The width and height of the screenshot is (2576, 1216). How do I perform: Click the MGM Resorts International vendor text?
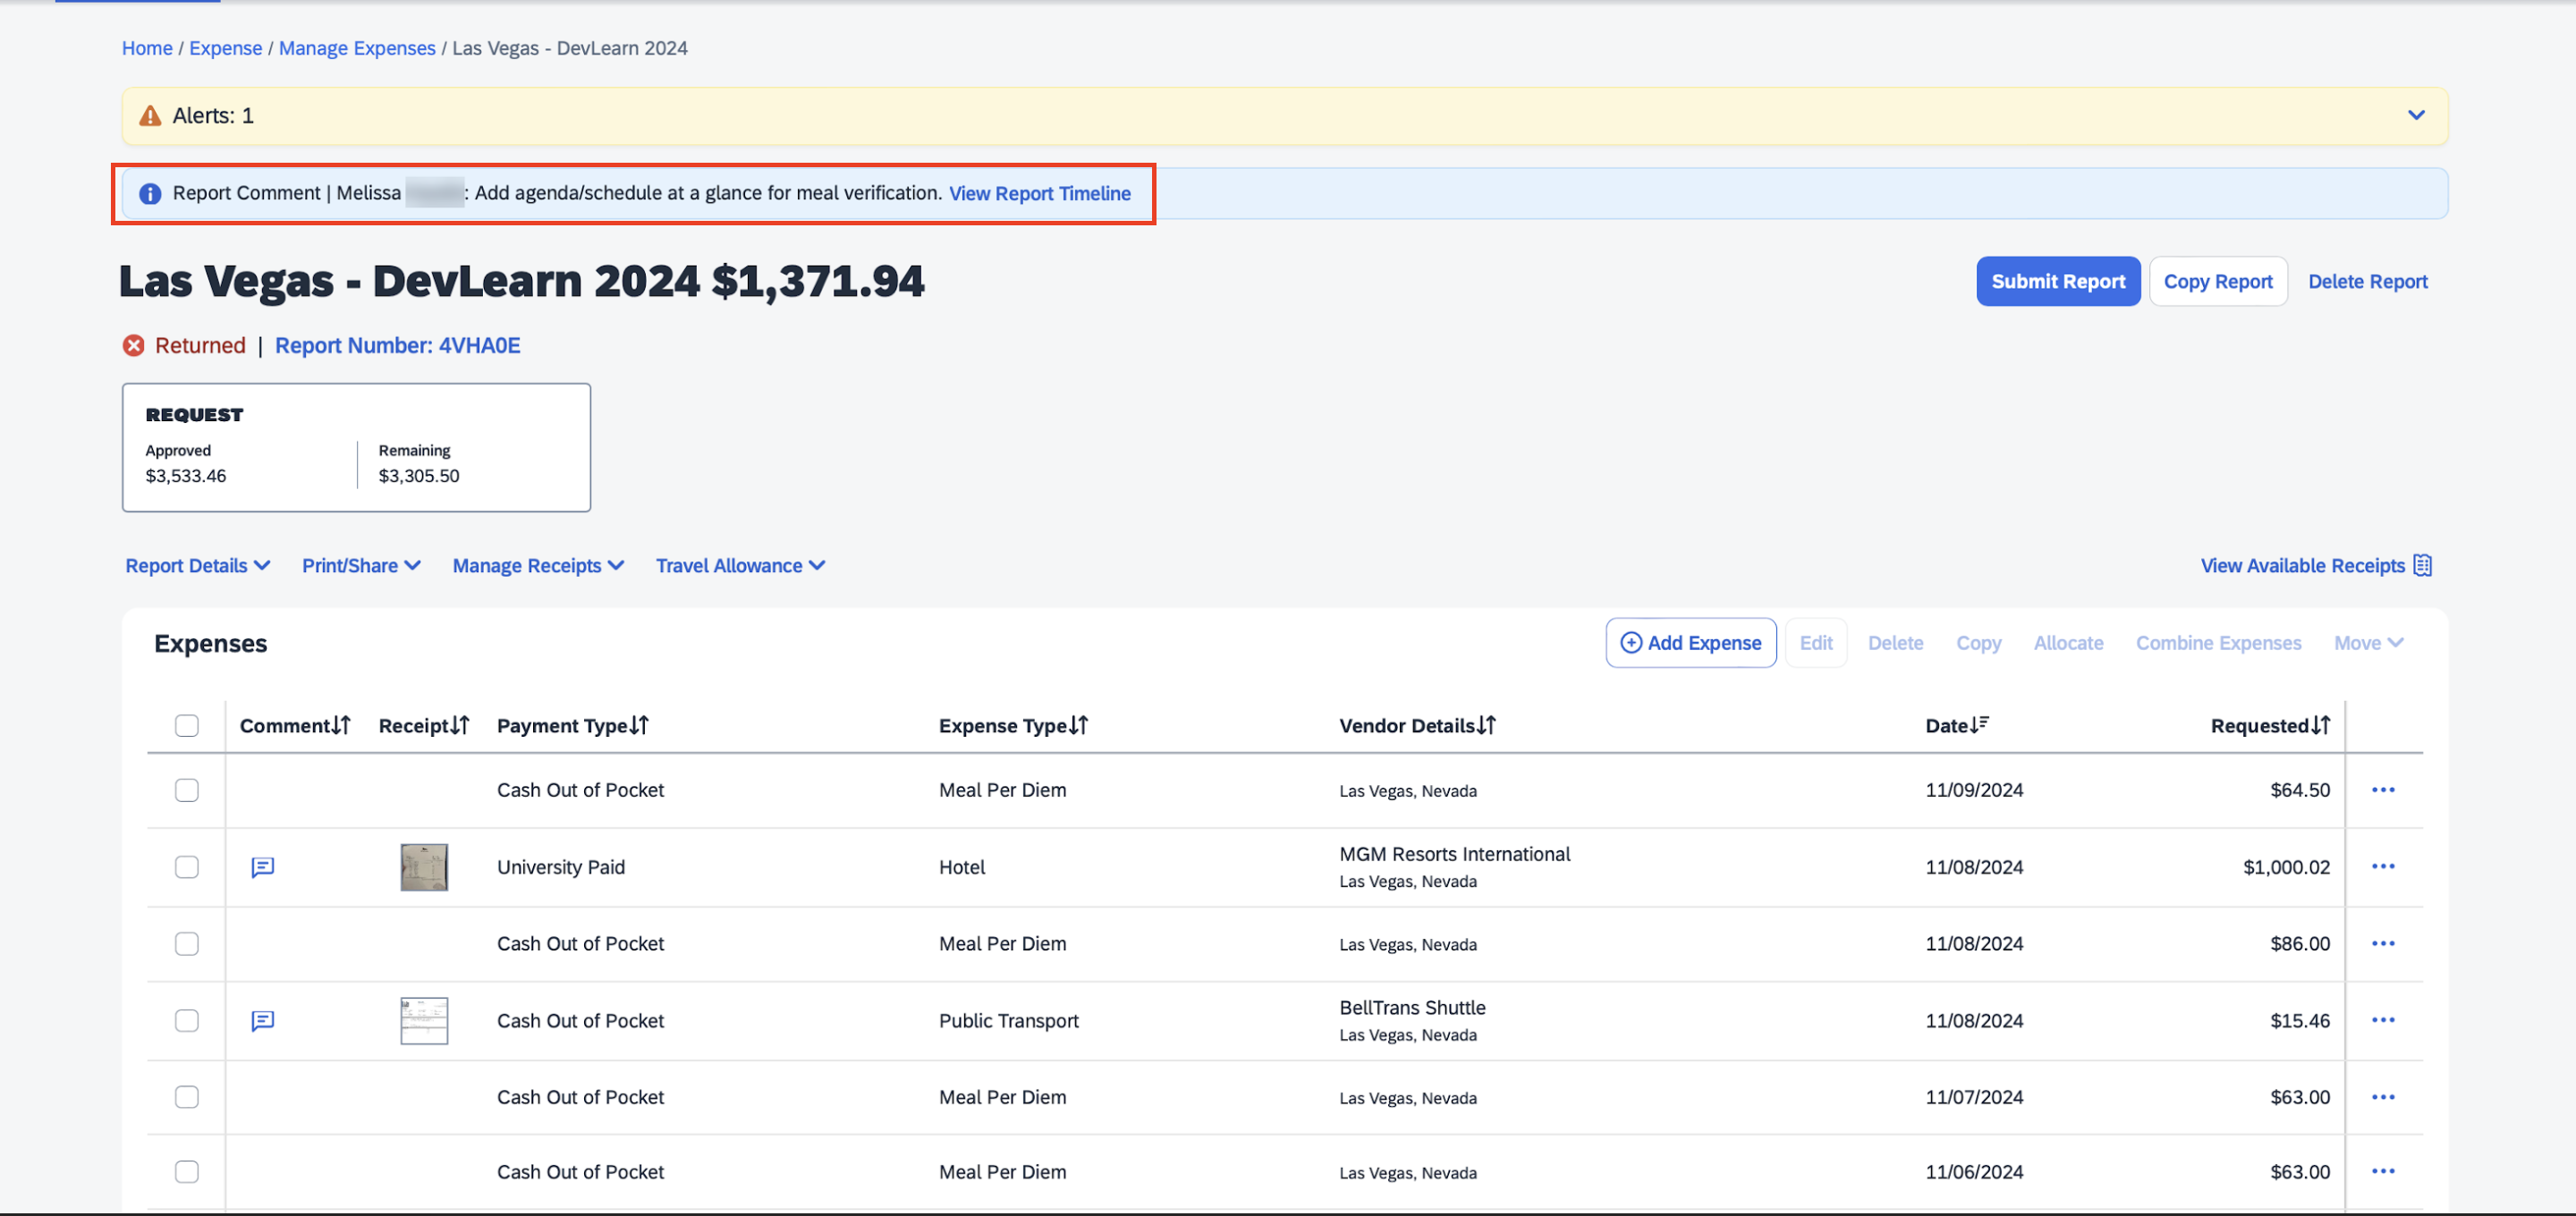(1455, 854)
